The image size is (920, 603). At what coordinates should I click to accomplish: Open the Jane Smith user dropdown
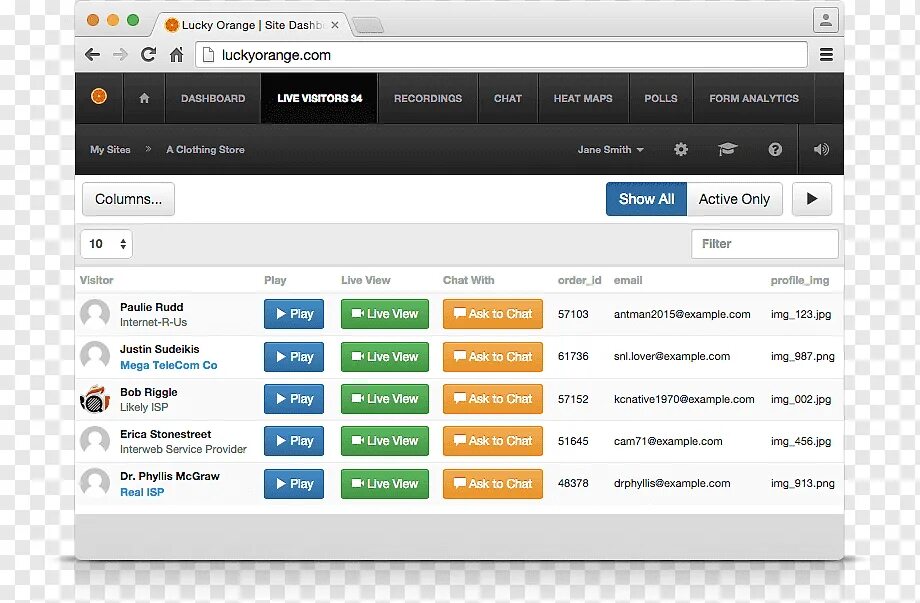[x=610, y=150]
